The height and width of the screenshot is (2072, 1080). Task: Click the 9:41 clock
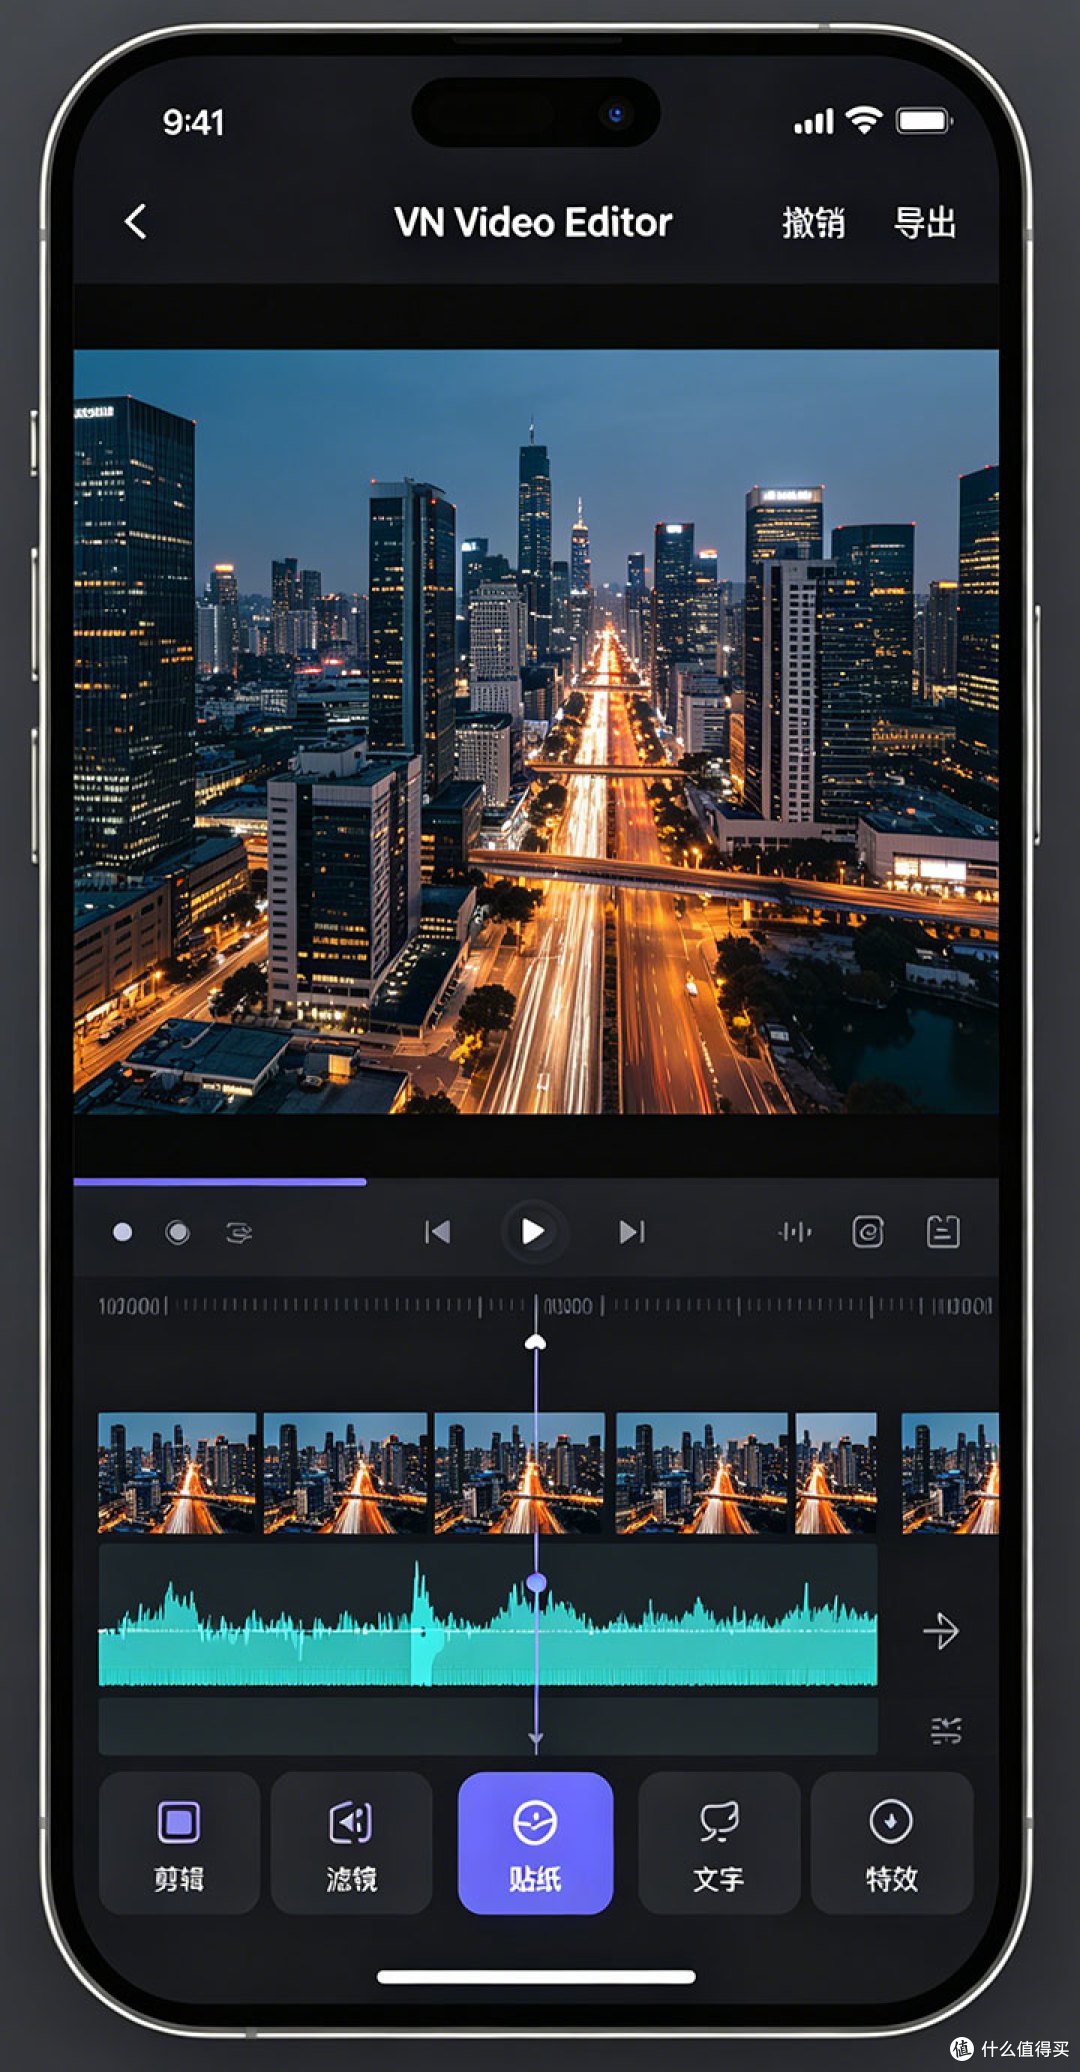click(x=193, y=122)
